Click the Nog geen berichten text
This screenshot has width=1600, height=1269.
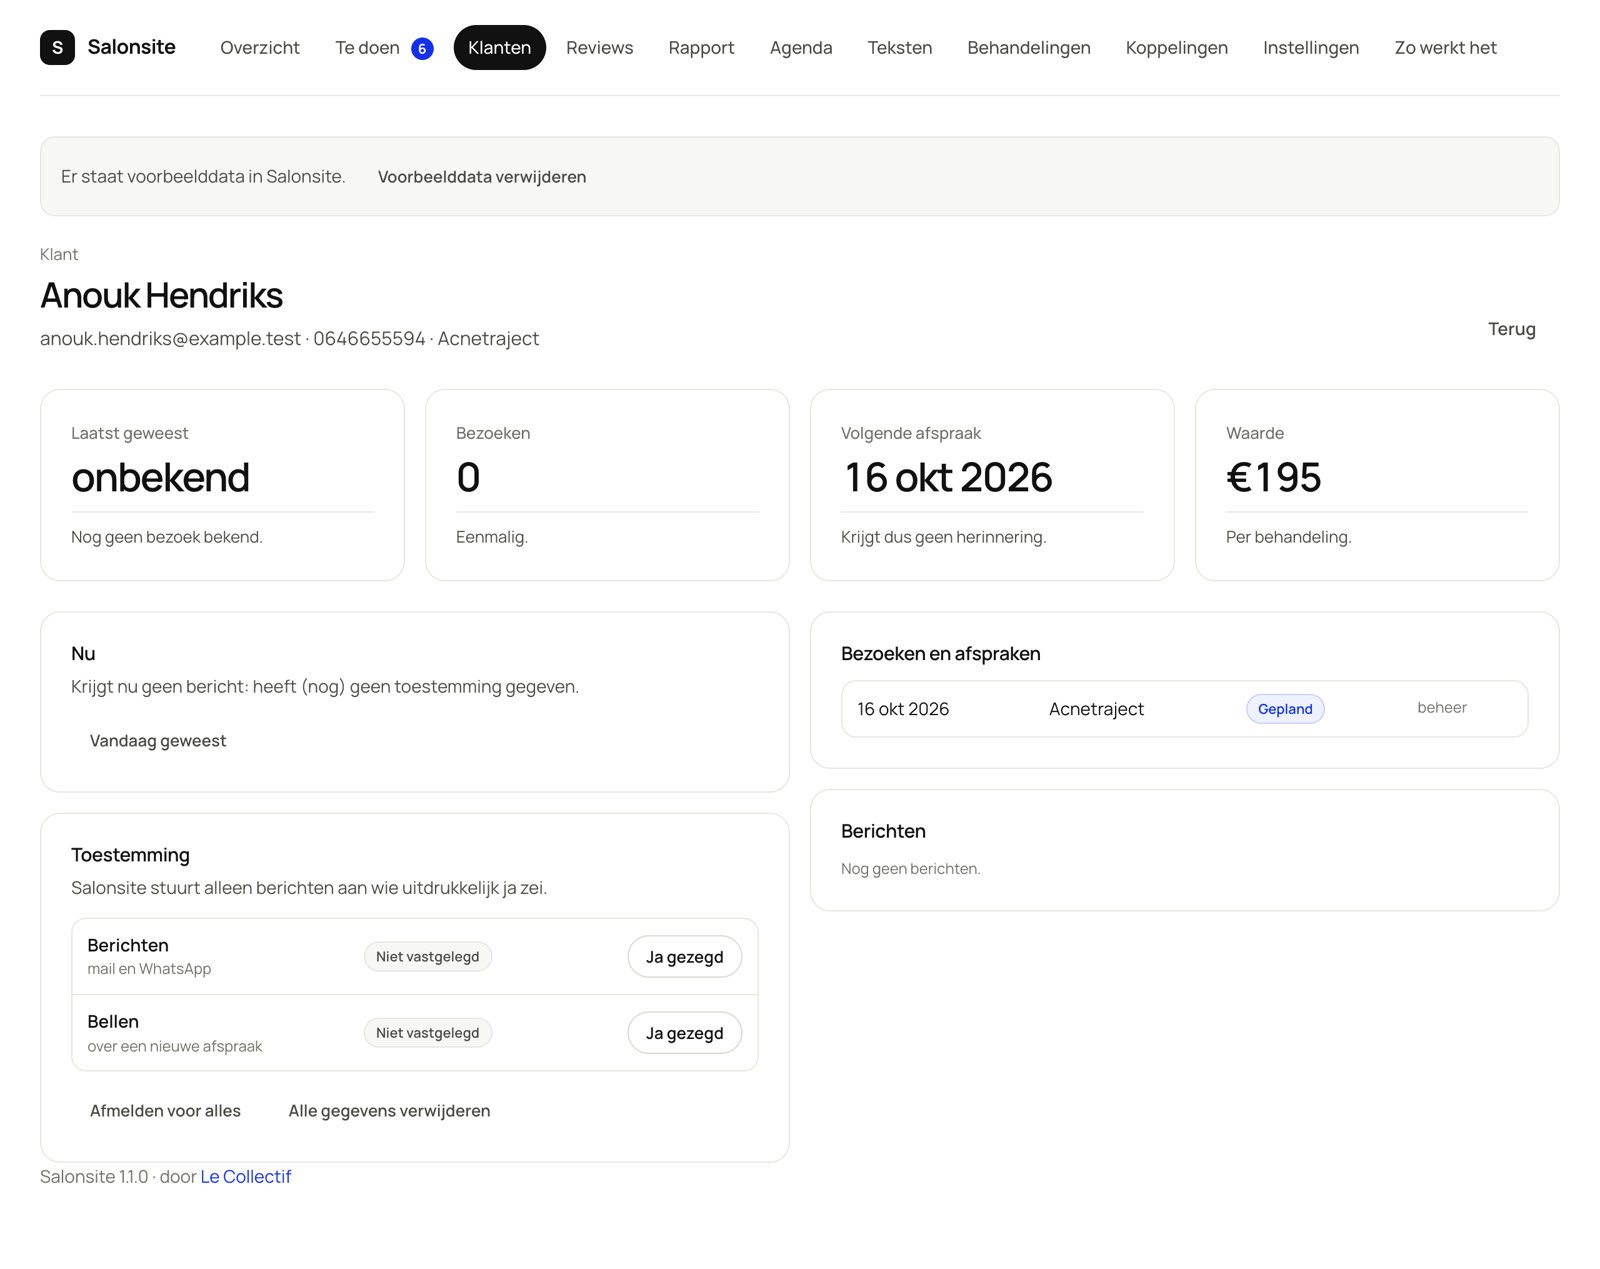coord(910,869)
